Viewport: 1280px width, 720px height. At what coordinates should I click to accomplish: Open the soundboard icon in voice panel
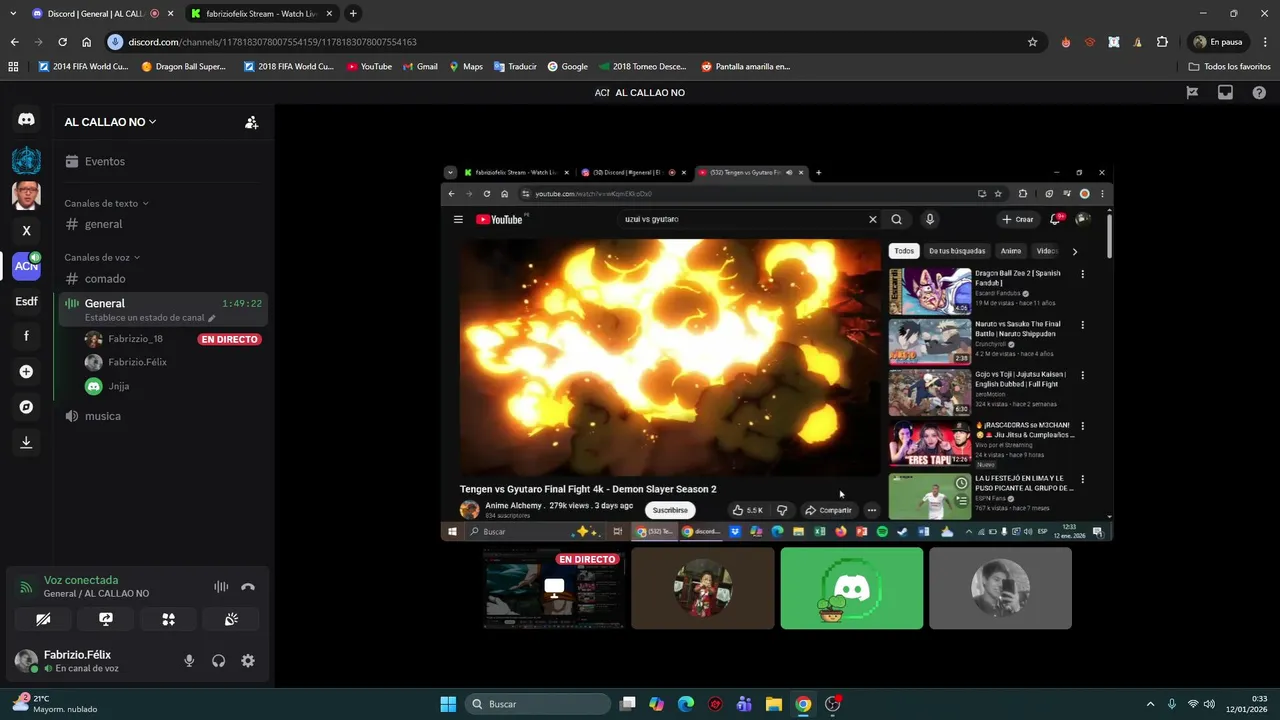[x=231, y=620]
